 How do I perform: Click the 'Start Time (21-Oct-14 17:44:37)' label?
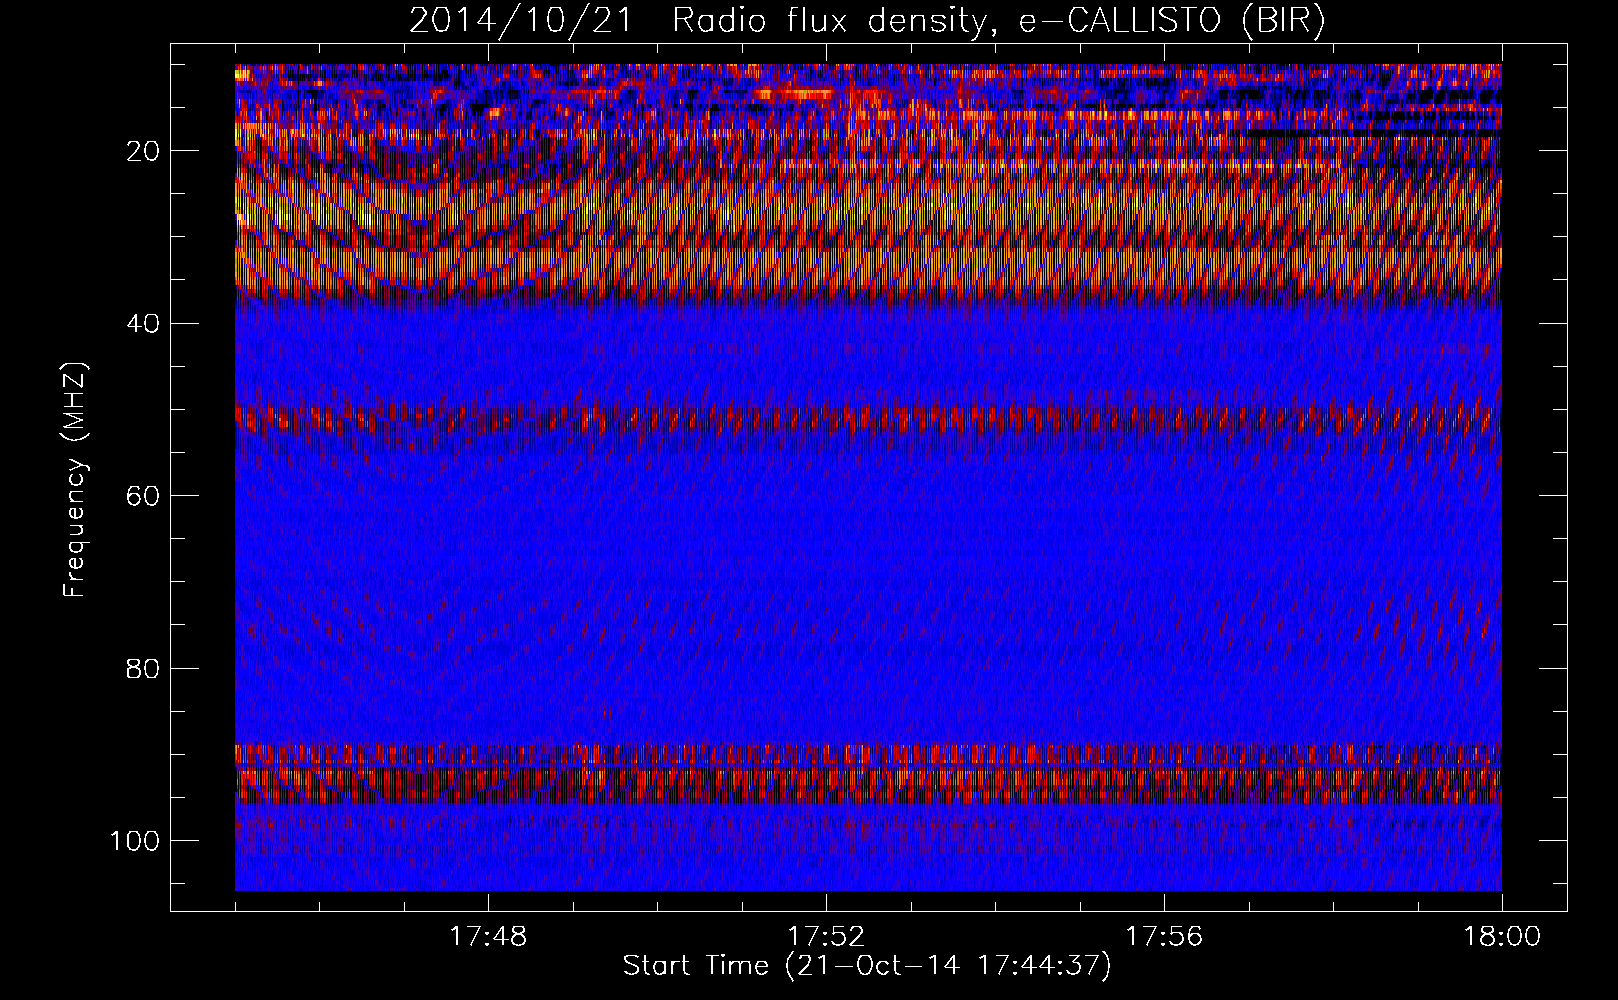(867, 966)
